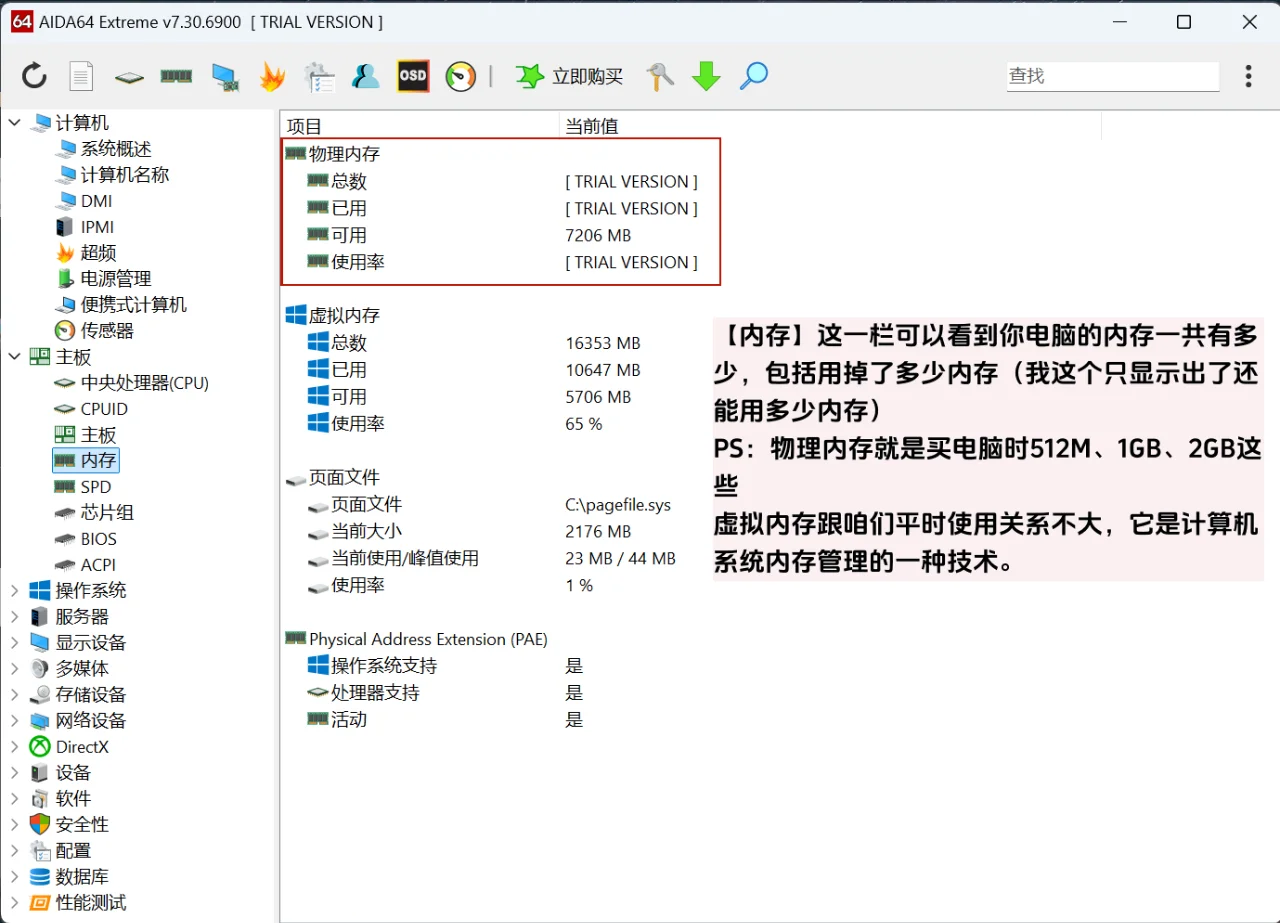Image resolution: width=1280 pixels, height=923 pixels.
Task: Select 配置 in the tree
Action: click(73, 851)
